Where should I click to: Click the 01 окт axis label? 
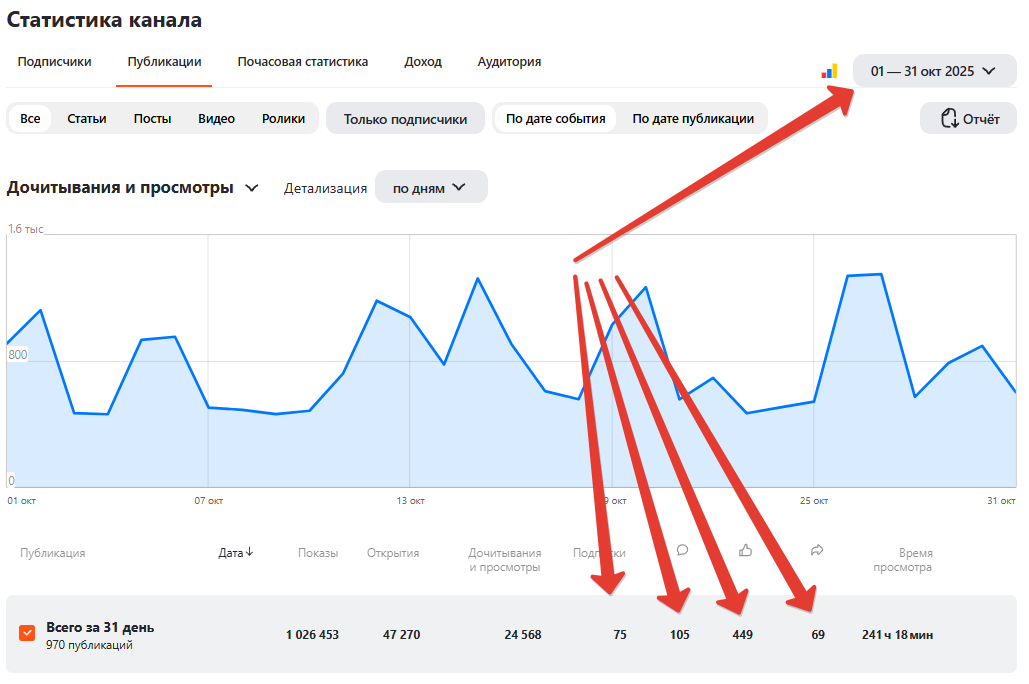[x=22, y=500]
